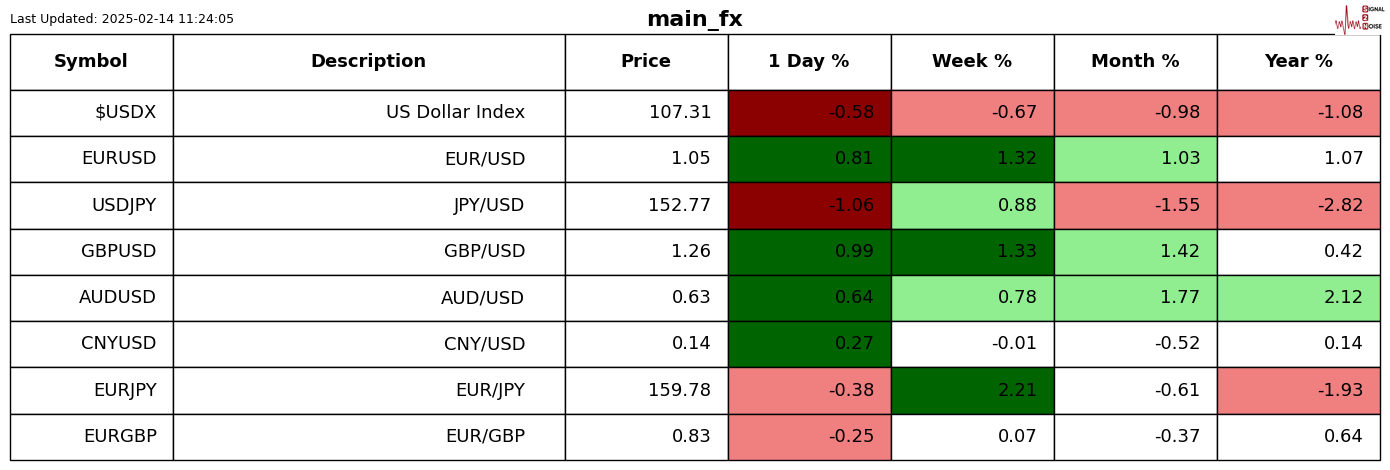
Task: Click the Price column header
Action: (x=646, y=62)
